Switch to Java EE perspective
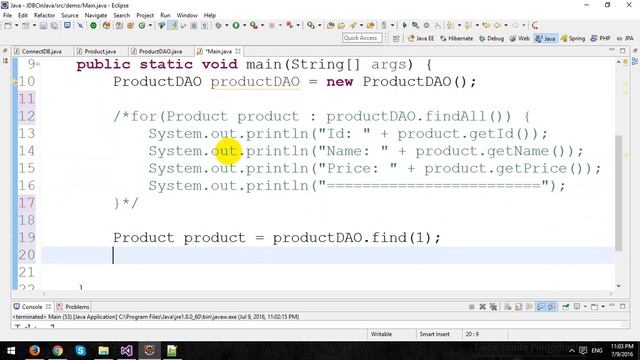 point(421,38)
